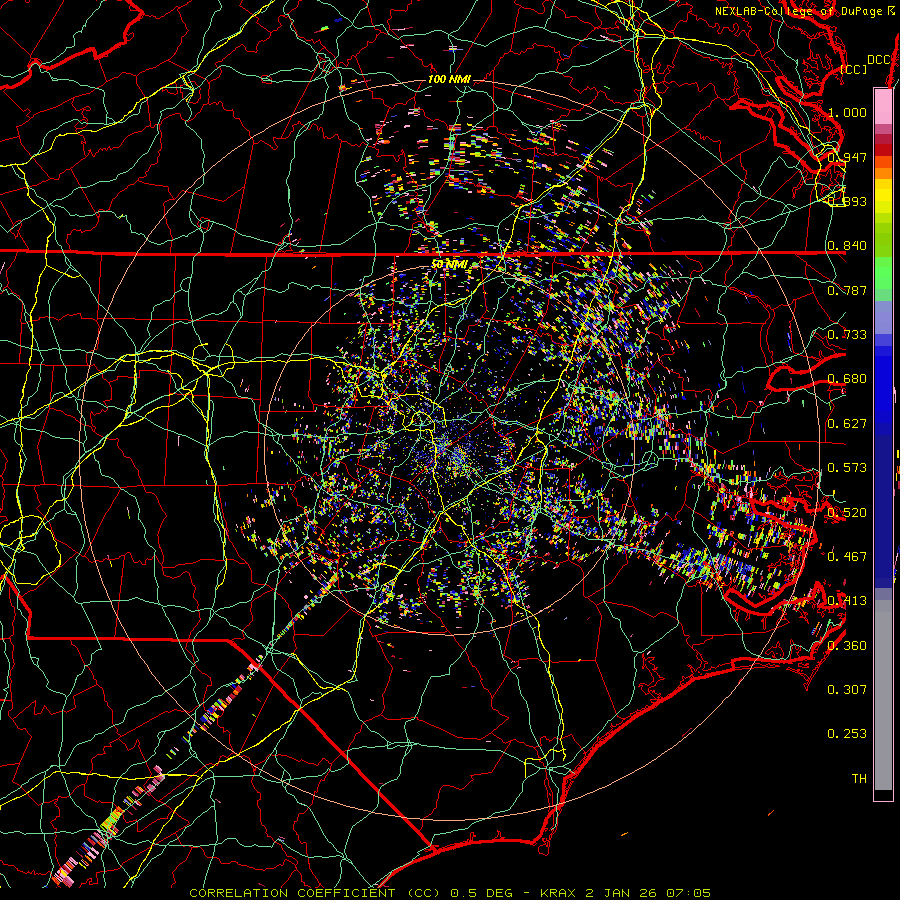Click the 0.893 scale value
The height and width of the screenshot is (900, 900).
(847, 201)
